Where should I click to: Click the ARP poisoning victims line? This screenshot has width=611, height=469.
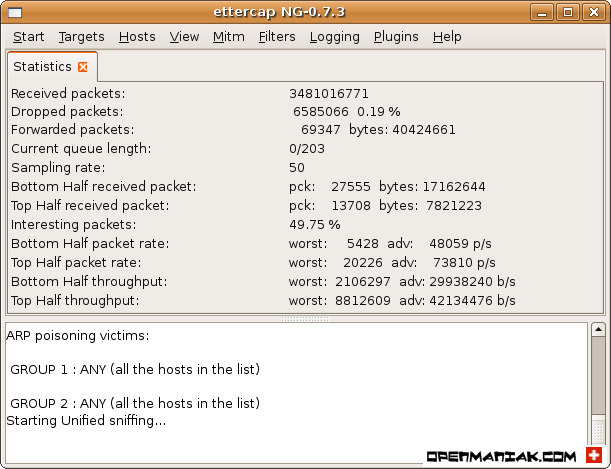(78, 336)
